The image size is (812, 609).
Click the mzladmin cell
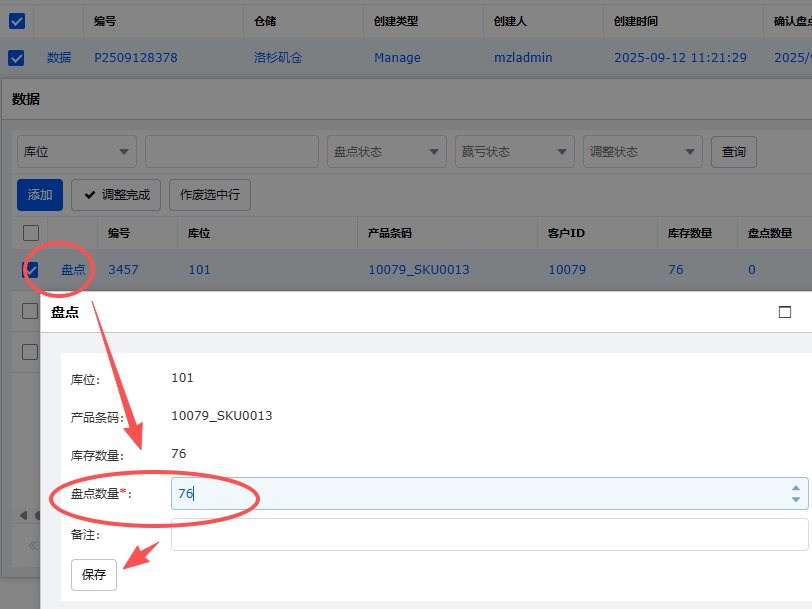(x=523, y=57)
